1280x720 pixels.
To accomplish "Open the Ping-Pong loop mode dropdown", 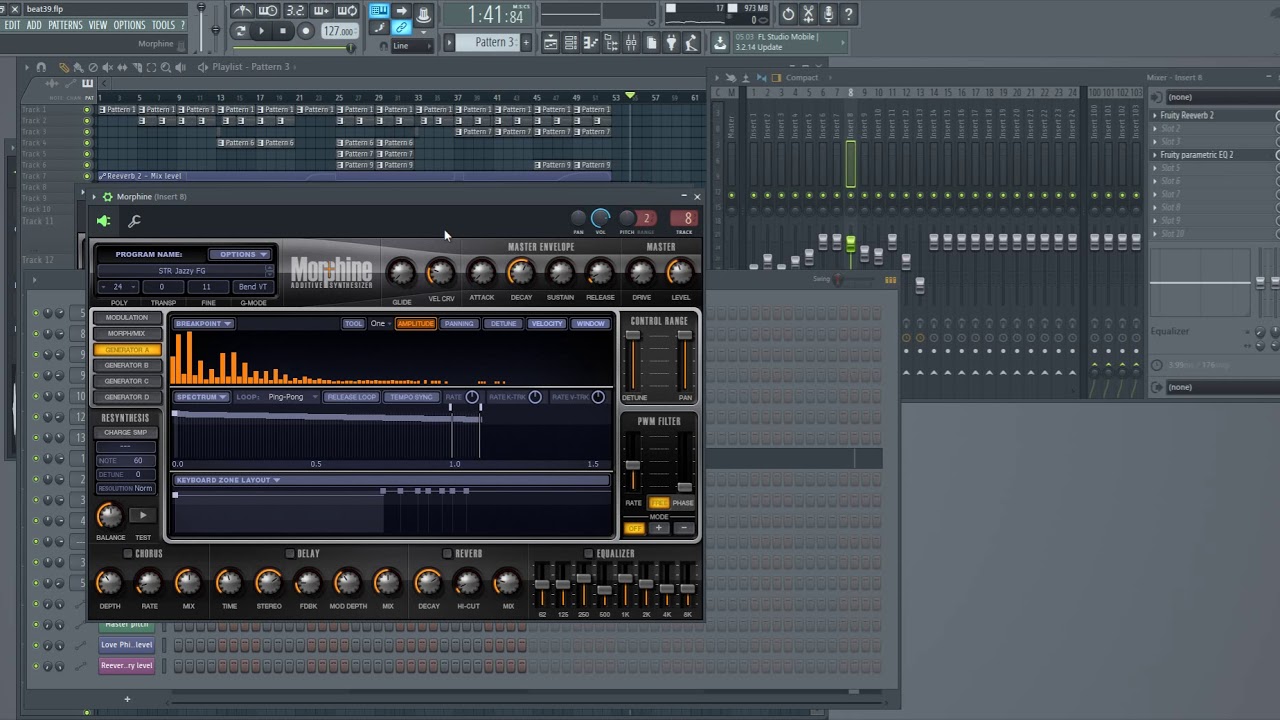I will (292, 397).
